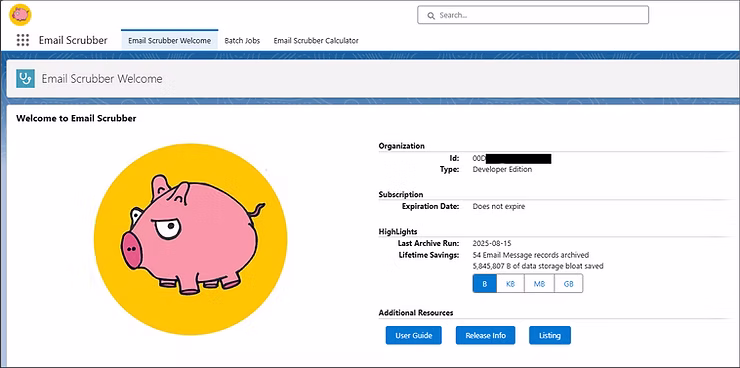Switch storage units to MB
This screenshot has width=740, height=368.
point(539,284)
